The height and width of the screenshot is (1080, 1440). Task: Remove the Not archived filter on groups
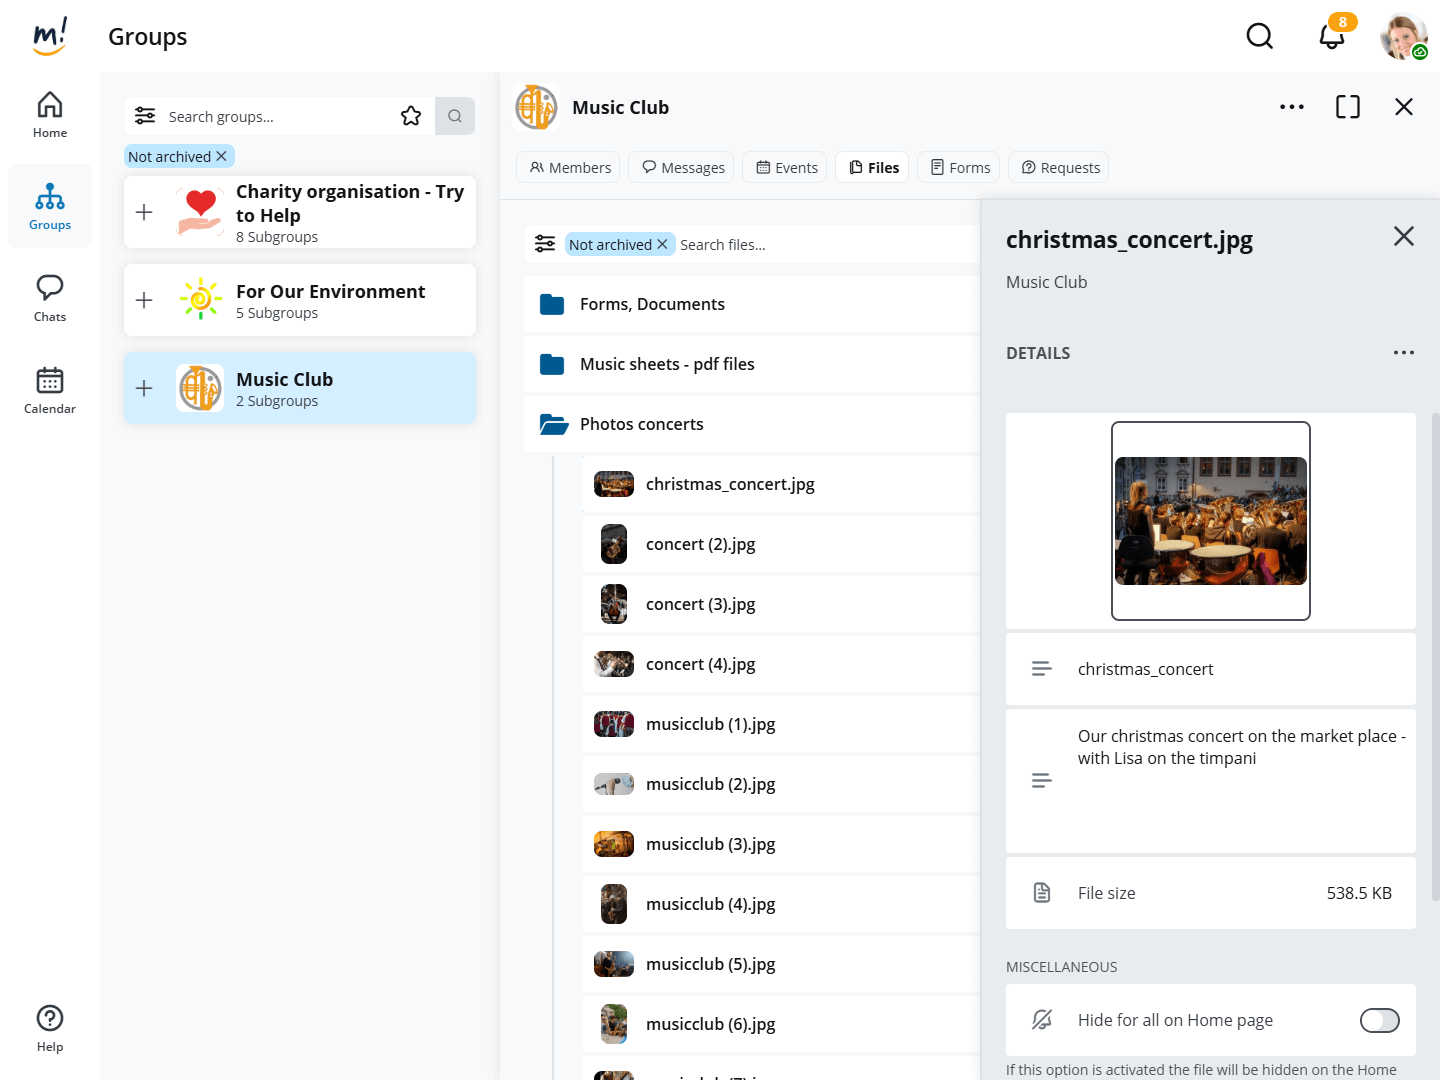coord(222,157)
